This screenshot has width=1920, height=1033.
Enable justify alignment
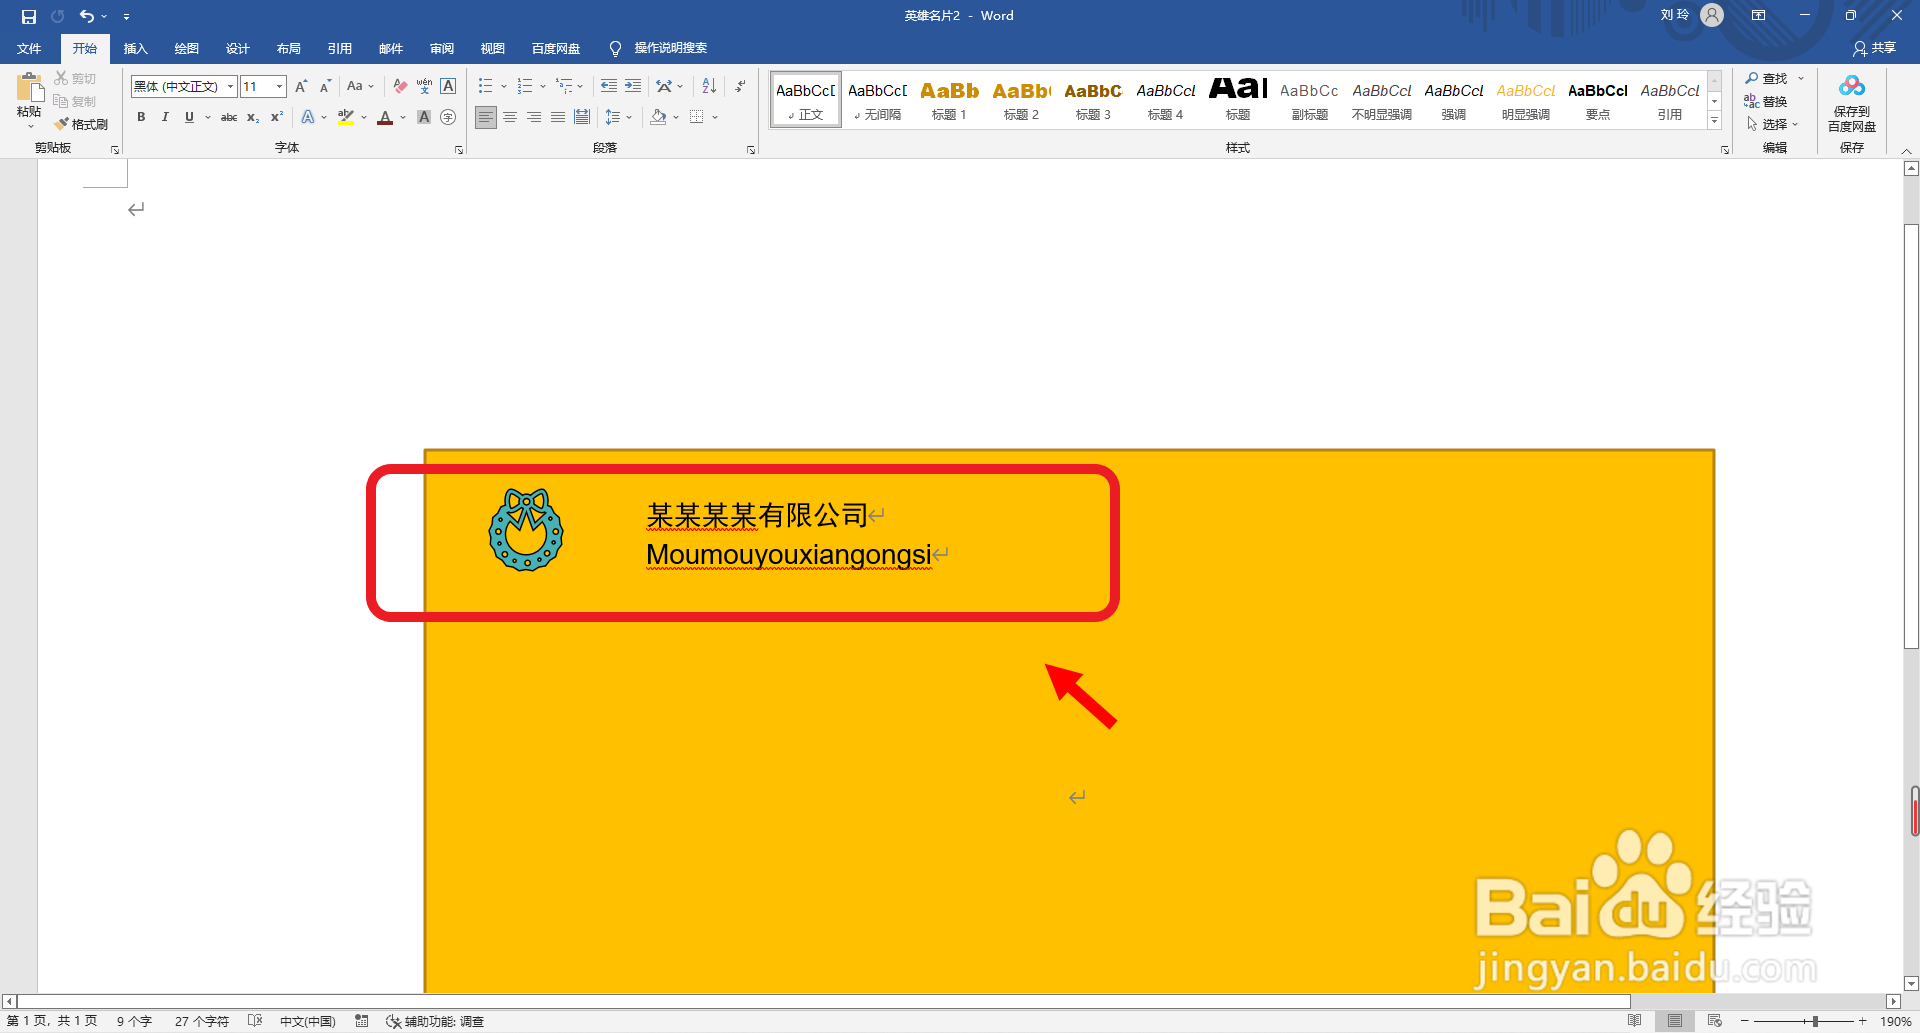coord(558,117)
